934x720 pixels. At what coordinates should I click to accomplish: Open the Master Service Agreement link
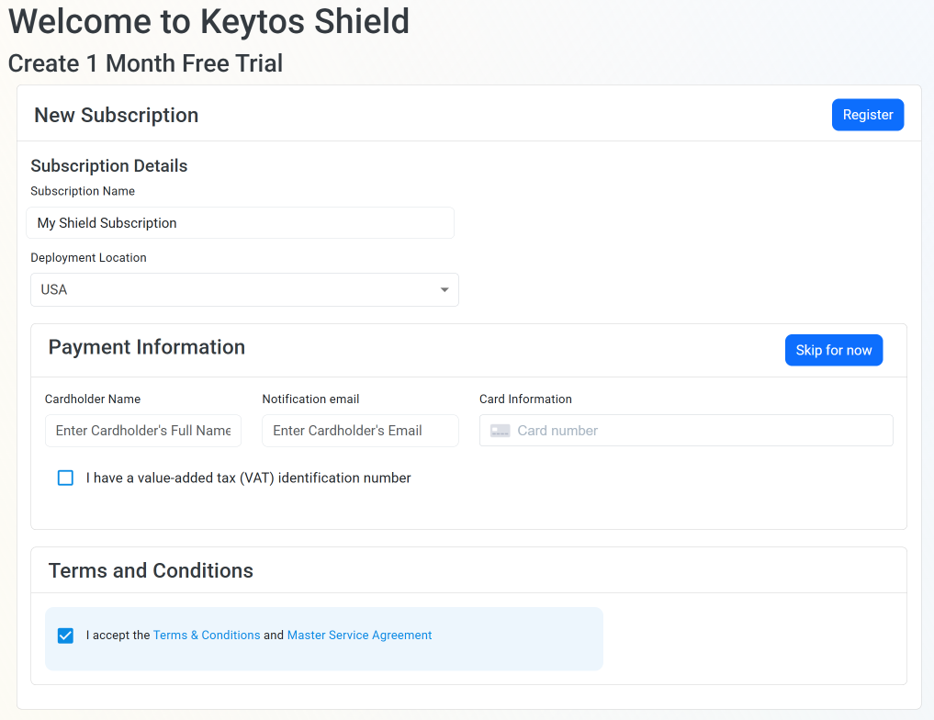click(359, 635)
